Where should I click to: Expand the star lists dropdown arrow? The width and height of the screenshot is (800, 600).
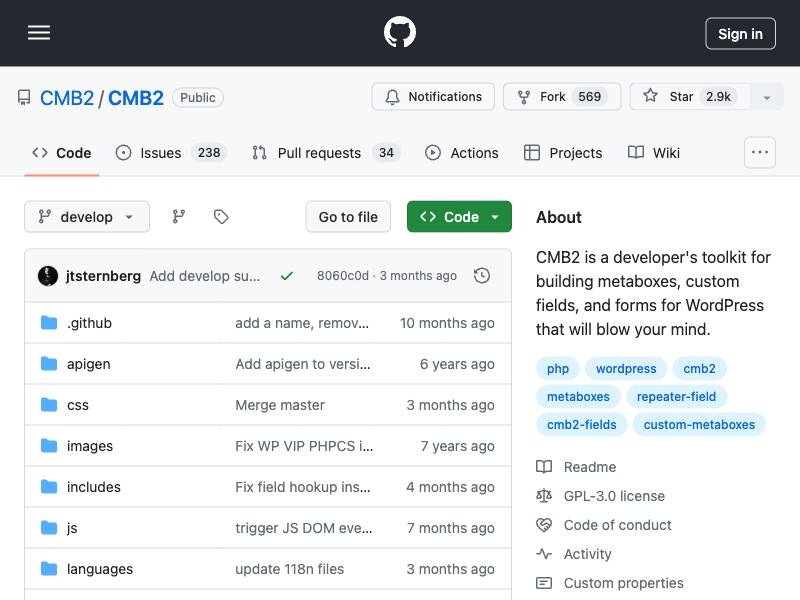click(767, 96)
